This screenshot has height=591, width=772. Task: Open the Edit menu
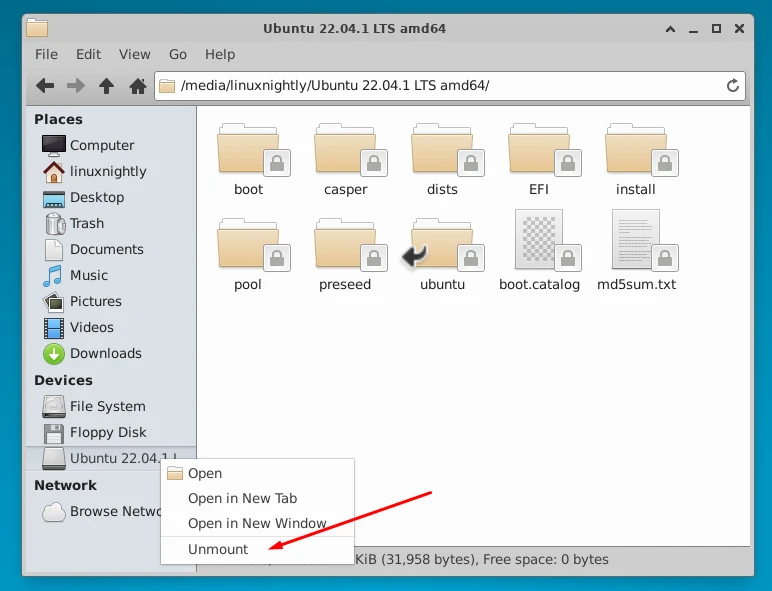88,54
